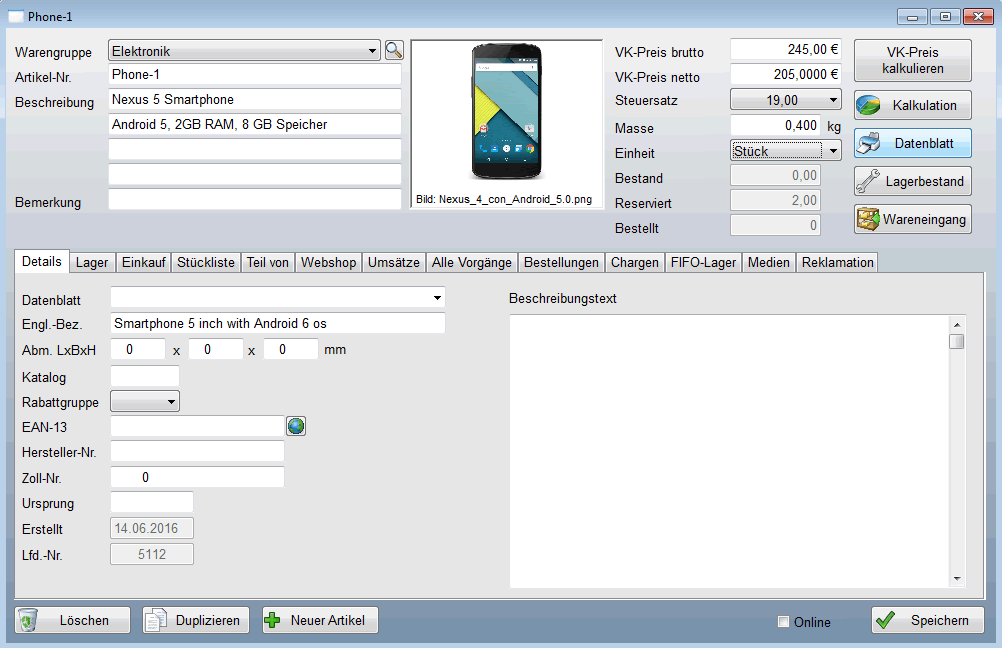
Task: Switch to the Reklamation tab
Action: click(837, 263)
